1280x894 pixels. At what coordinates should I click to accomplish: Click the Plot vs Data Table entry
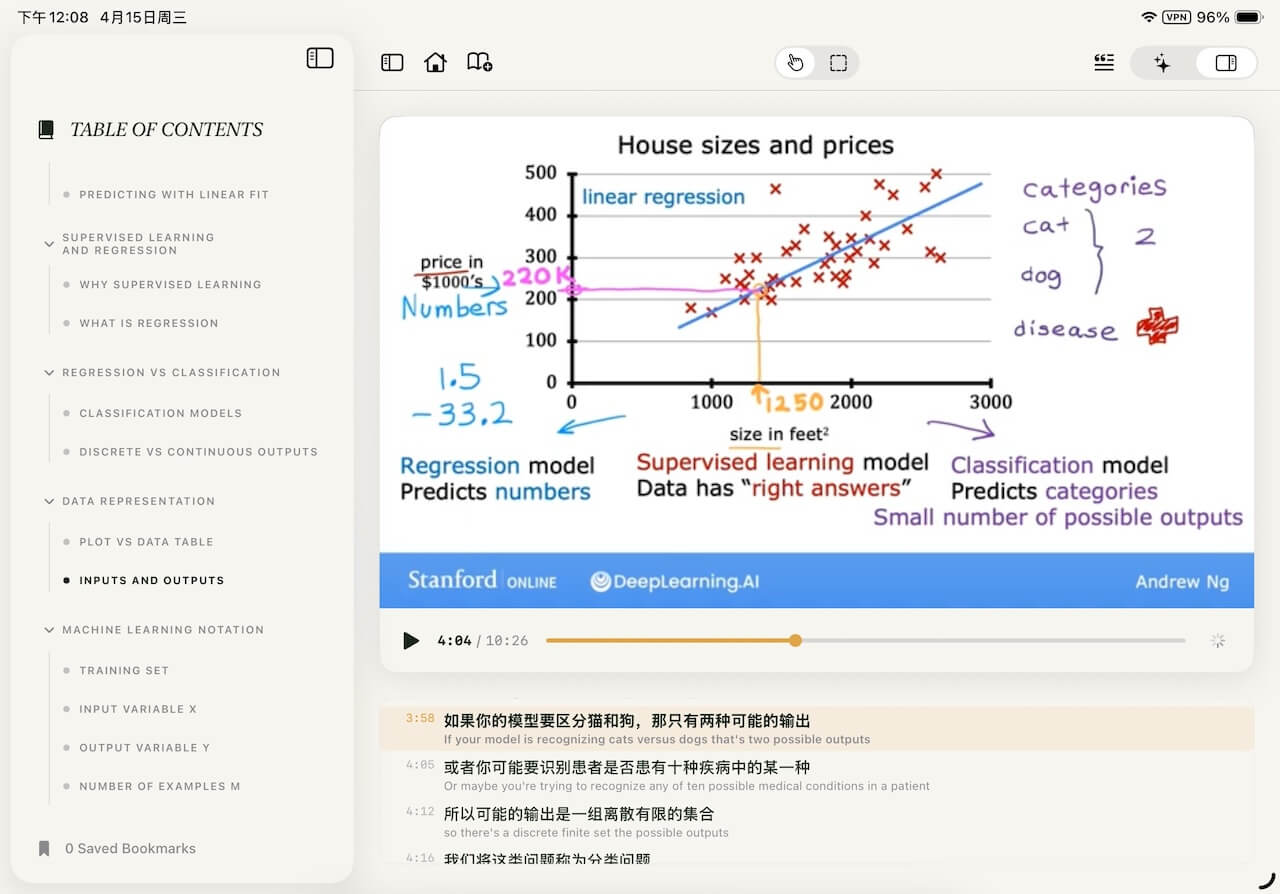(x=145, y=541)
